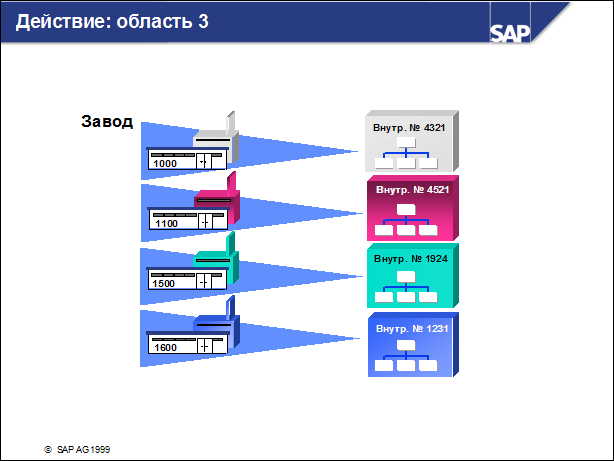Image resolution: width=614 pixels, height=461 pixels.
Task: Click the slide title Действие: область 3
Action: click(x=112, y=21)
